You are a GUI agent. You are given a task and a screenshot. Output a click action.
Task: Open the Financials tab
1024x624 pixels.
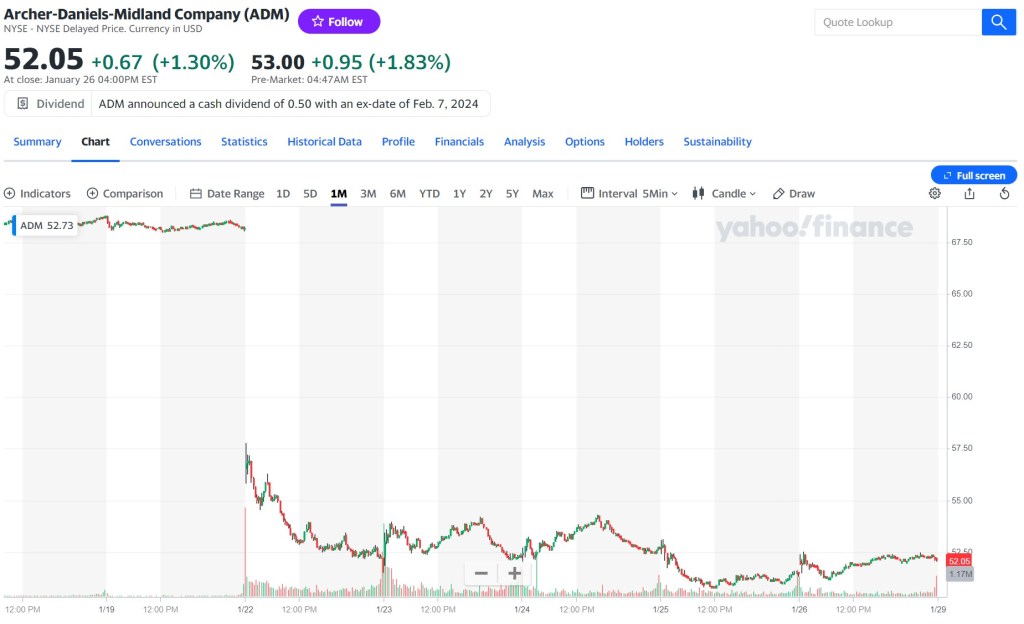pyautogui.click(x=459, y=142)
